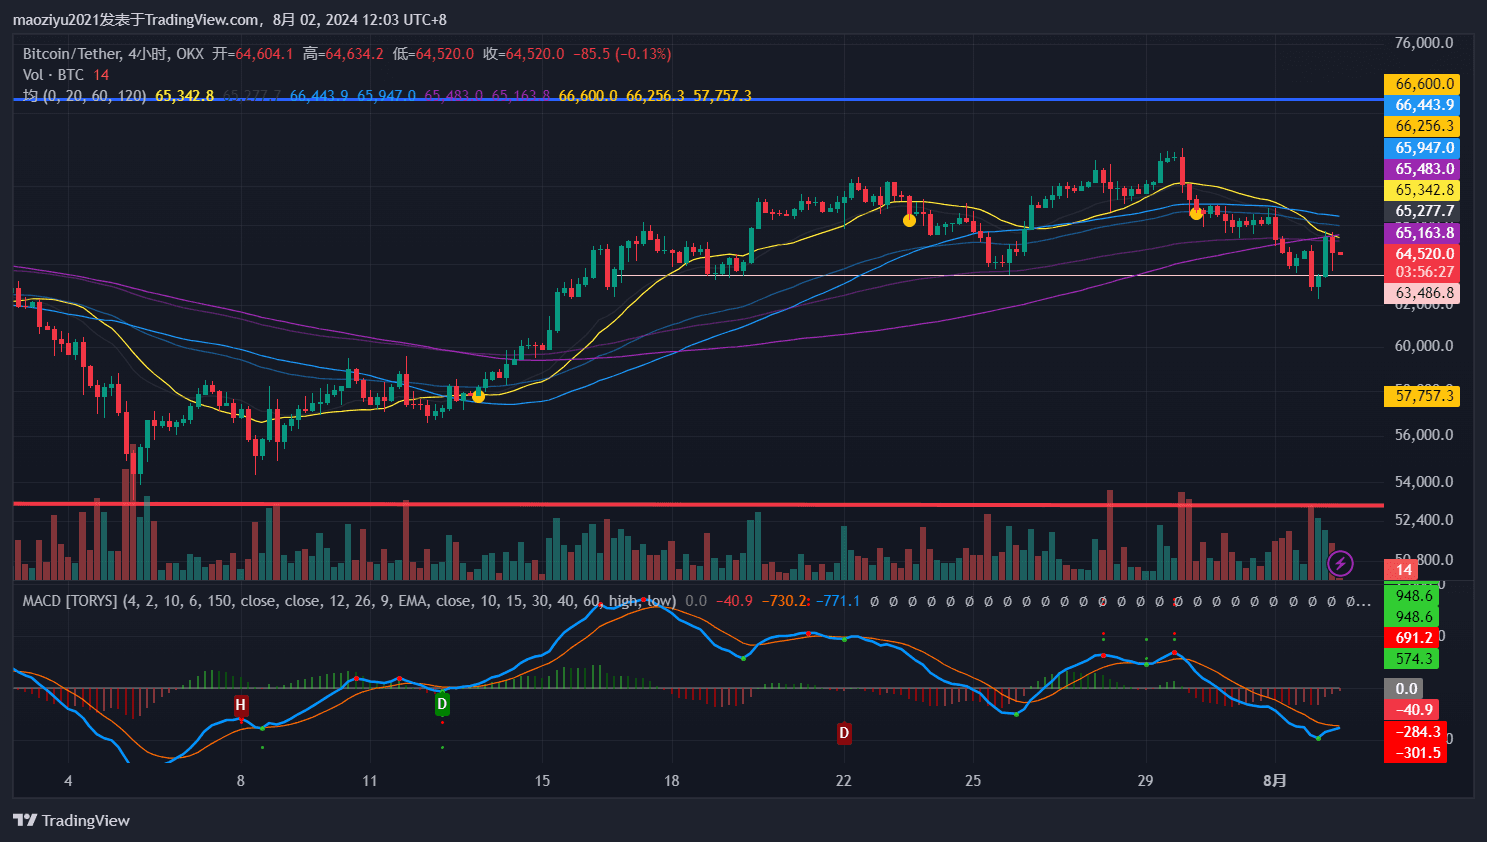
Task: Select the yellow circle marker after date 29
Action: pyautogui.click(x=1196, y=213)
